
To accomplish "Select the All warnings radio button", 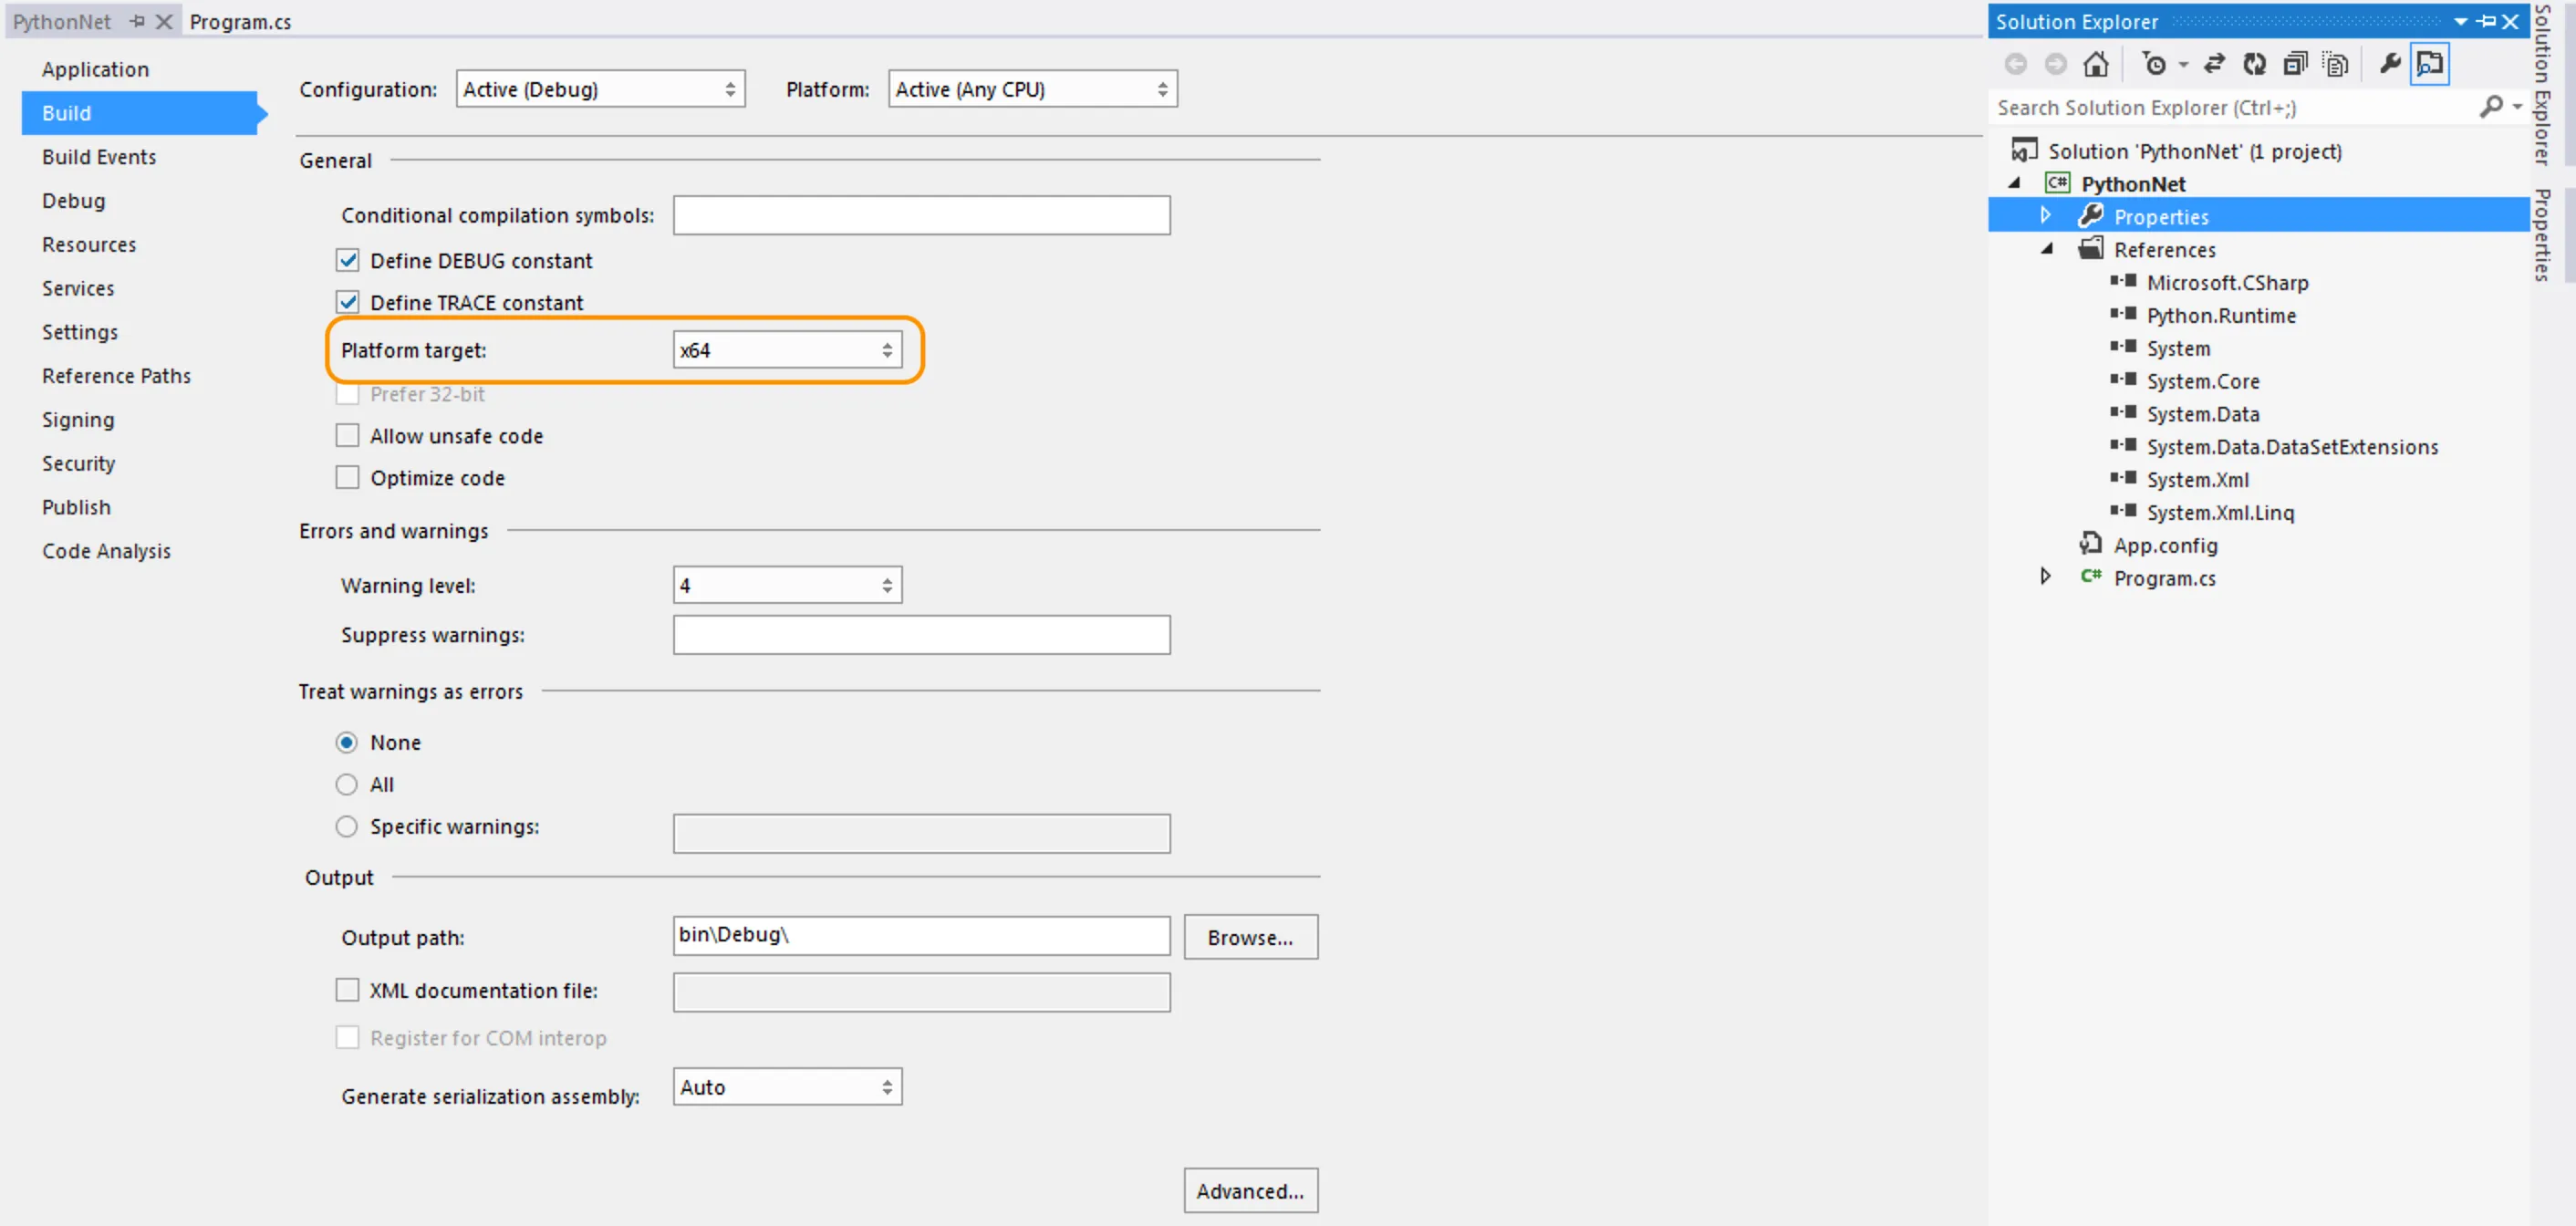I will [x=346, y=785].
